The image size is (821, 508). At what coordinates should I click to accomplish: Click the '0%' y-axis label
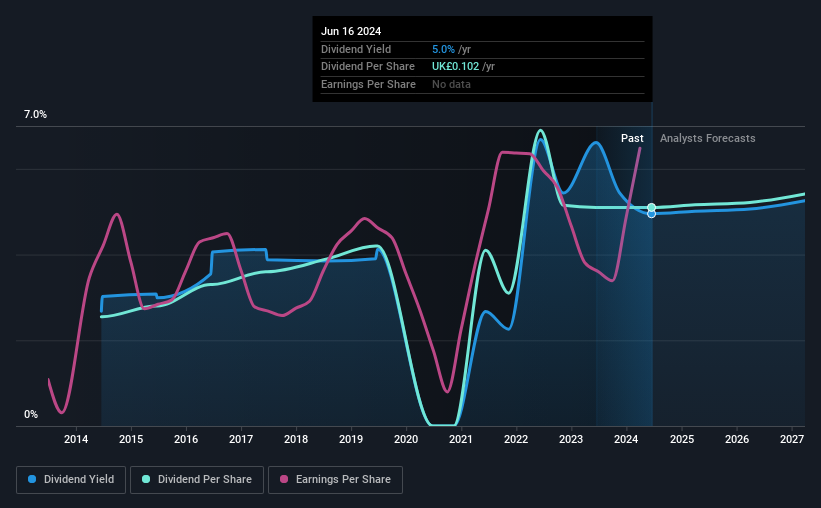click(31, 414)
